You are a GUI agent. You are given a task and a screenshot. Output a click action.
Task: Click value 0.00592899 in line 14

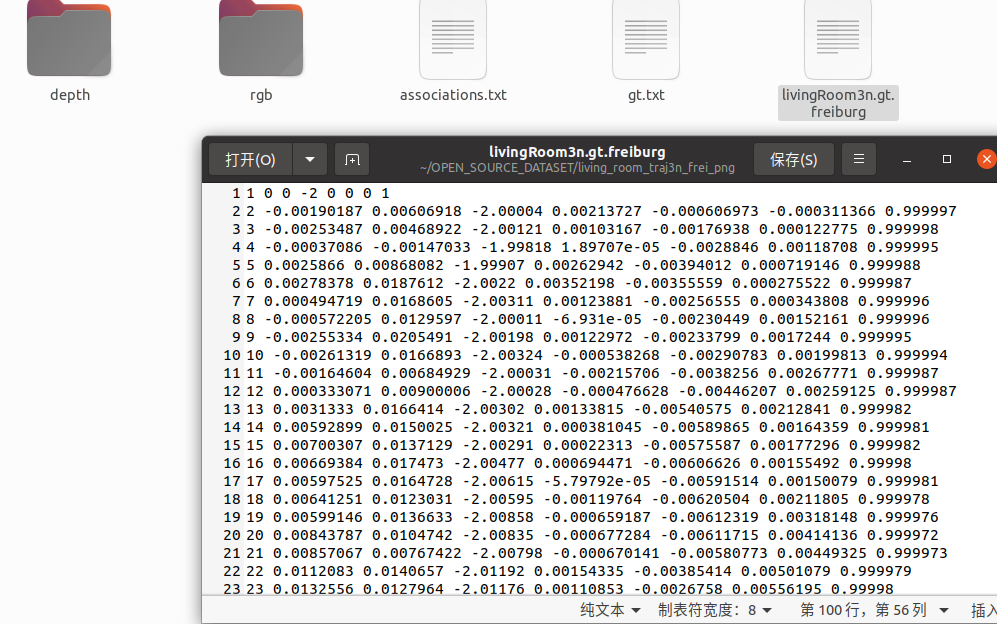point(318,427)
